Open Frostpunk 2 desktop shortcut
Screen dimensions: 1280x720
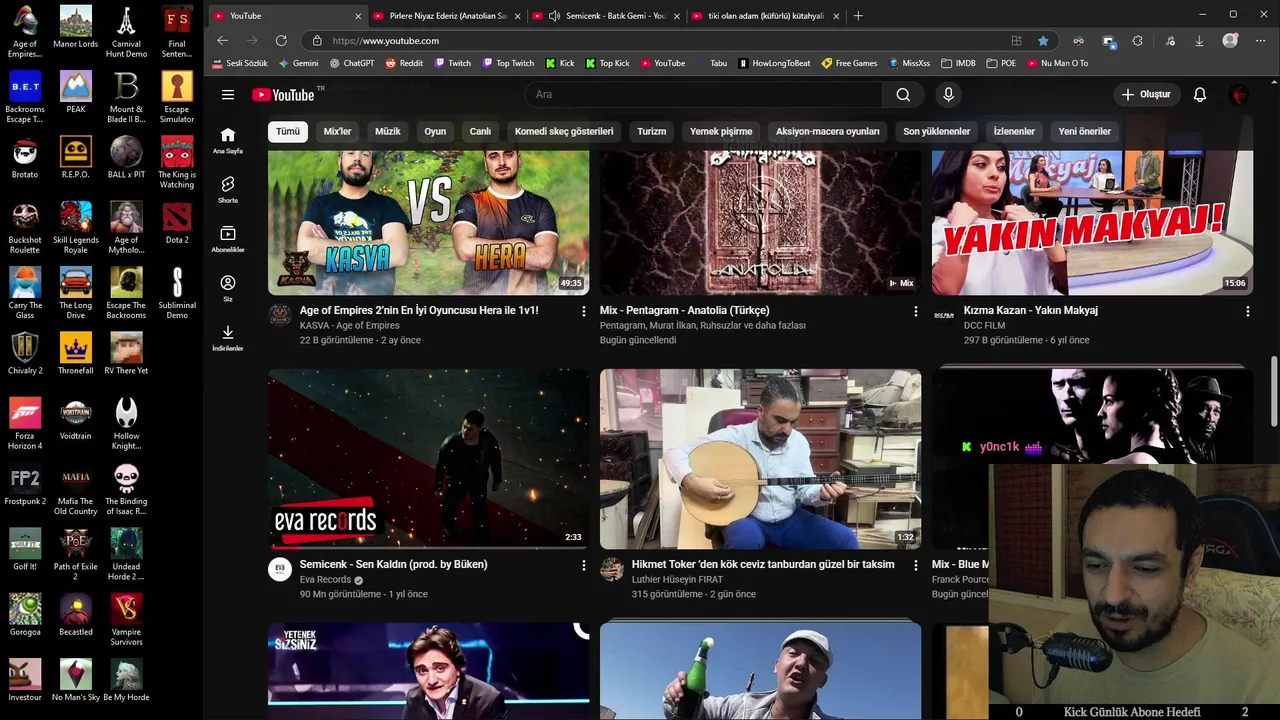pyautogui.click(x=25, y=485)
